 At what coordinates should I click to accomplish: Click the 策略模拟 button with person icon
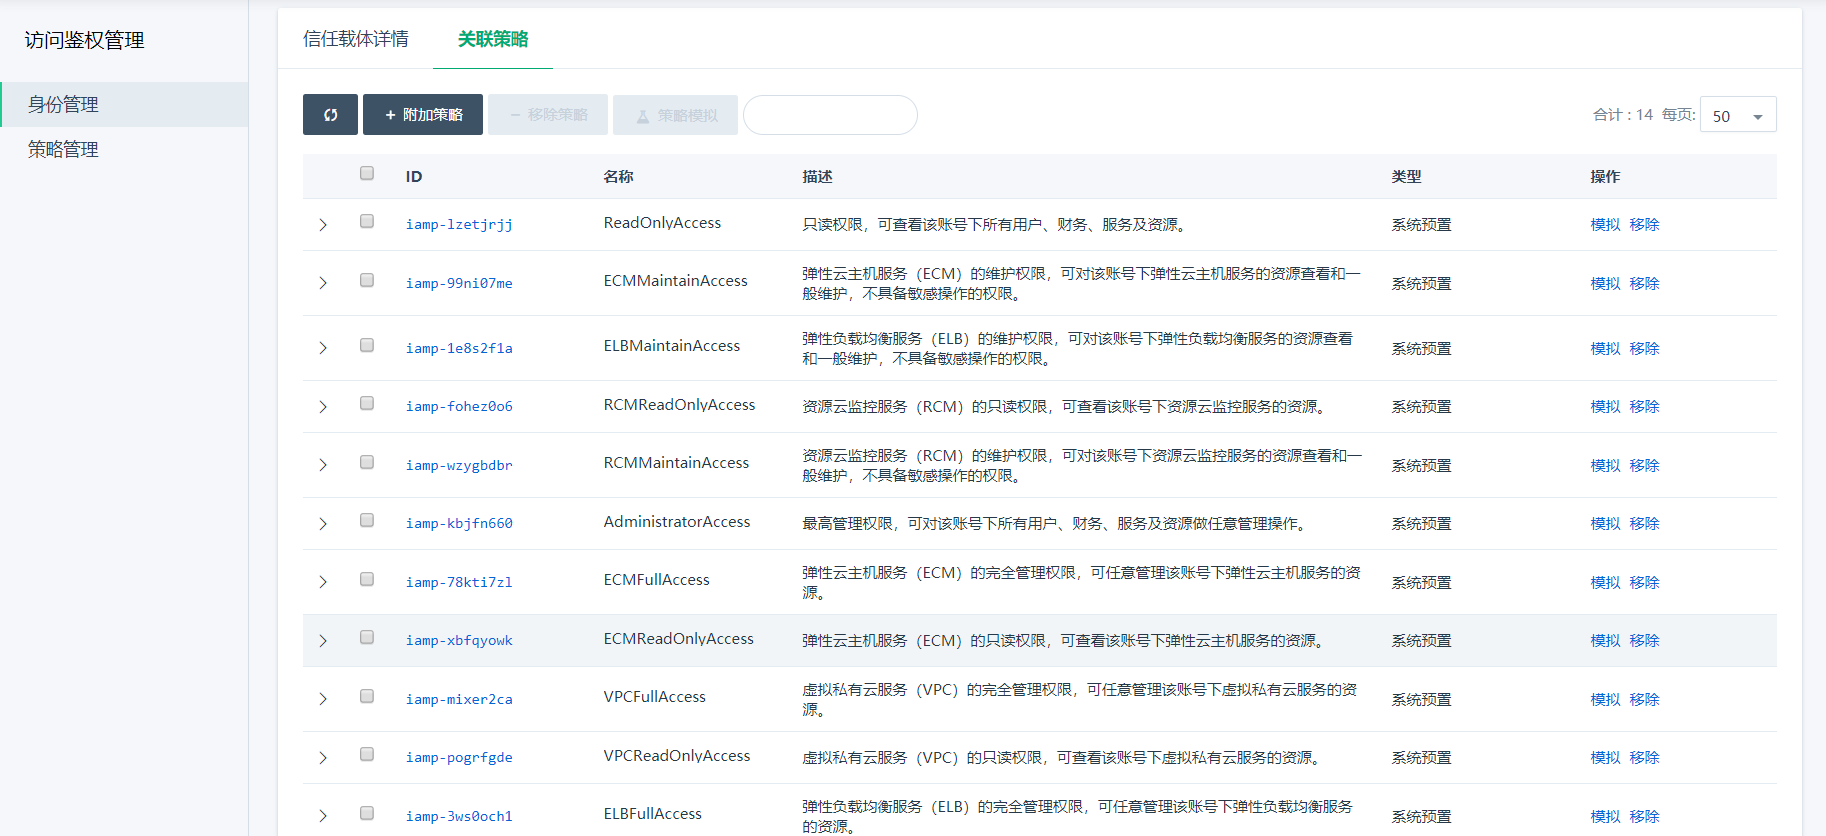point(676,115)
